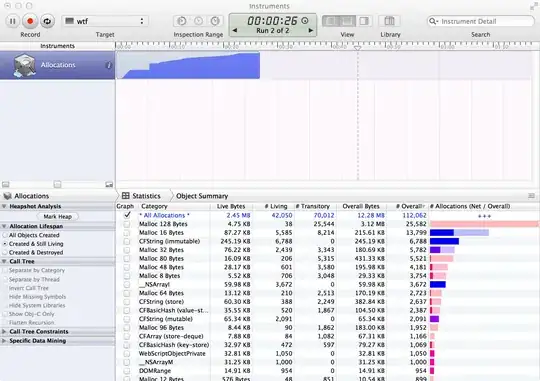Select Created & Still Living radio button
540x381 pixels.
coord(5,244)
